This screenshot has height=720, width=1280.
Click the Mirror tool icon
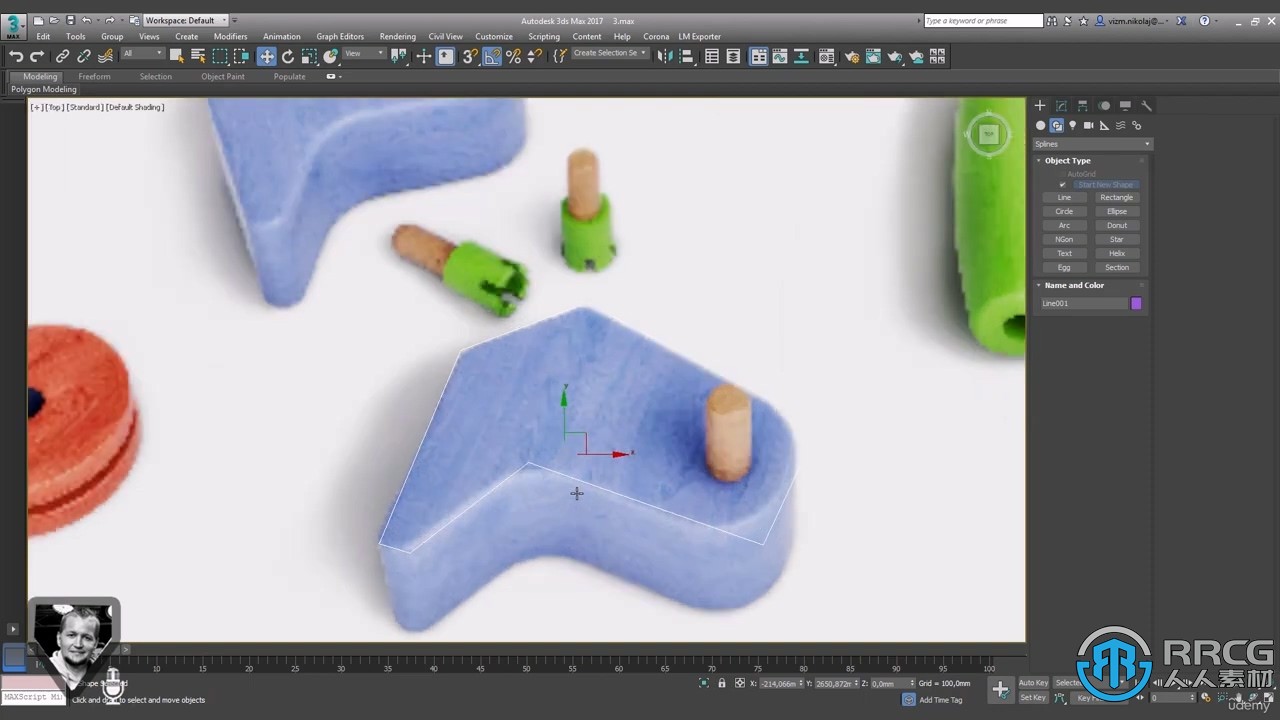(665, 57)
